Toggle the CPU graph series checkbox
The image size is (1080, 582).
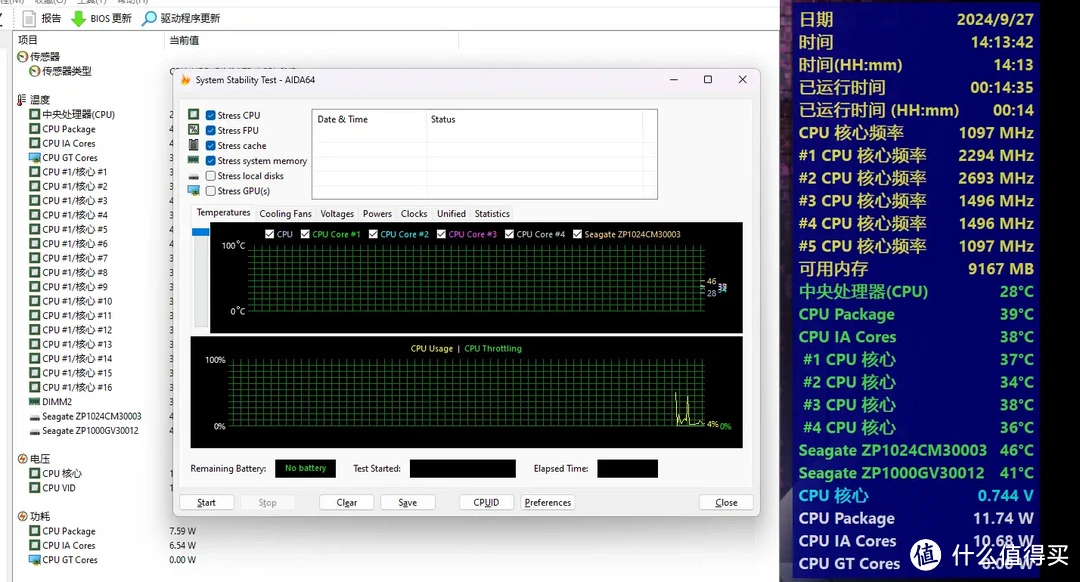[x=269, y=234]
